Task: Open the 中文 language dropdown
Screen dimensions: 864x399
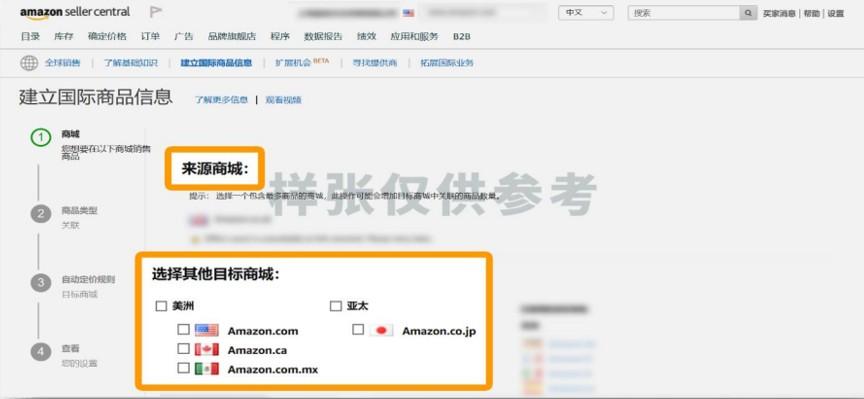Action: coord(586,13)
